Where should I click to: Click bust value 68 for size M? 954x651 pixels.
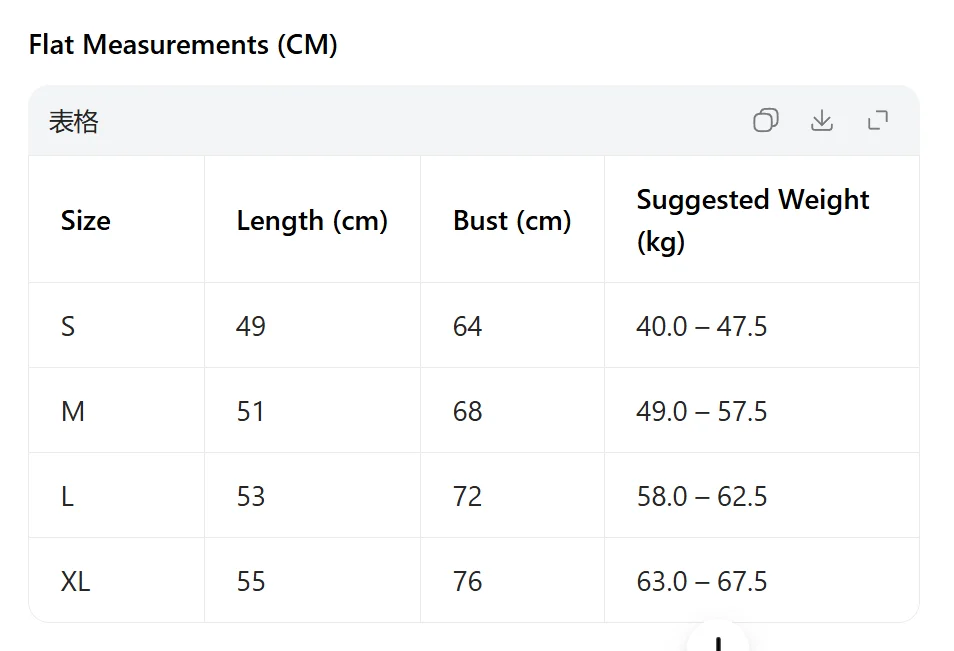pyautogui.click(x=467, y=411)
